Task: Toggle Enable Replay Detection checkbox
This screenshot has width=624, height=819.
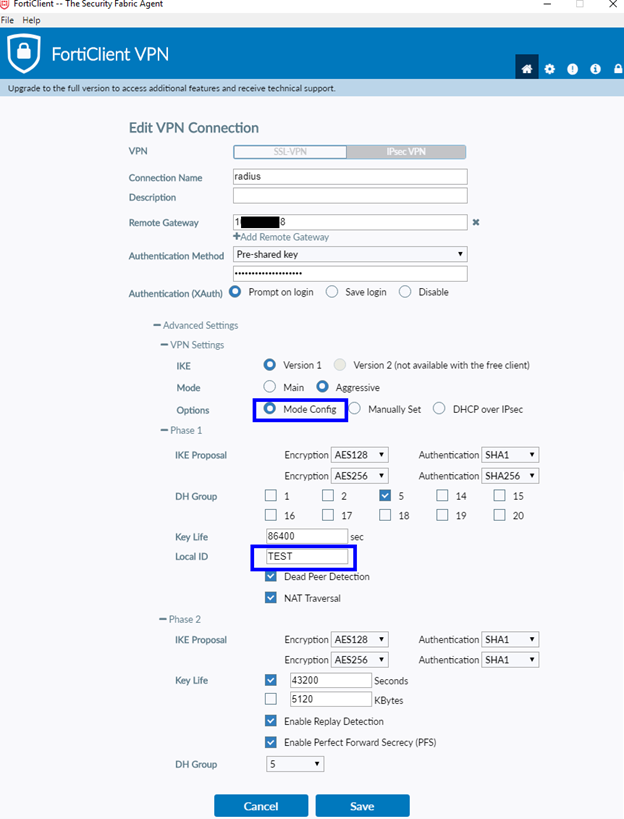Action: pos(270,721)
